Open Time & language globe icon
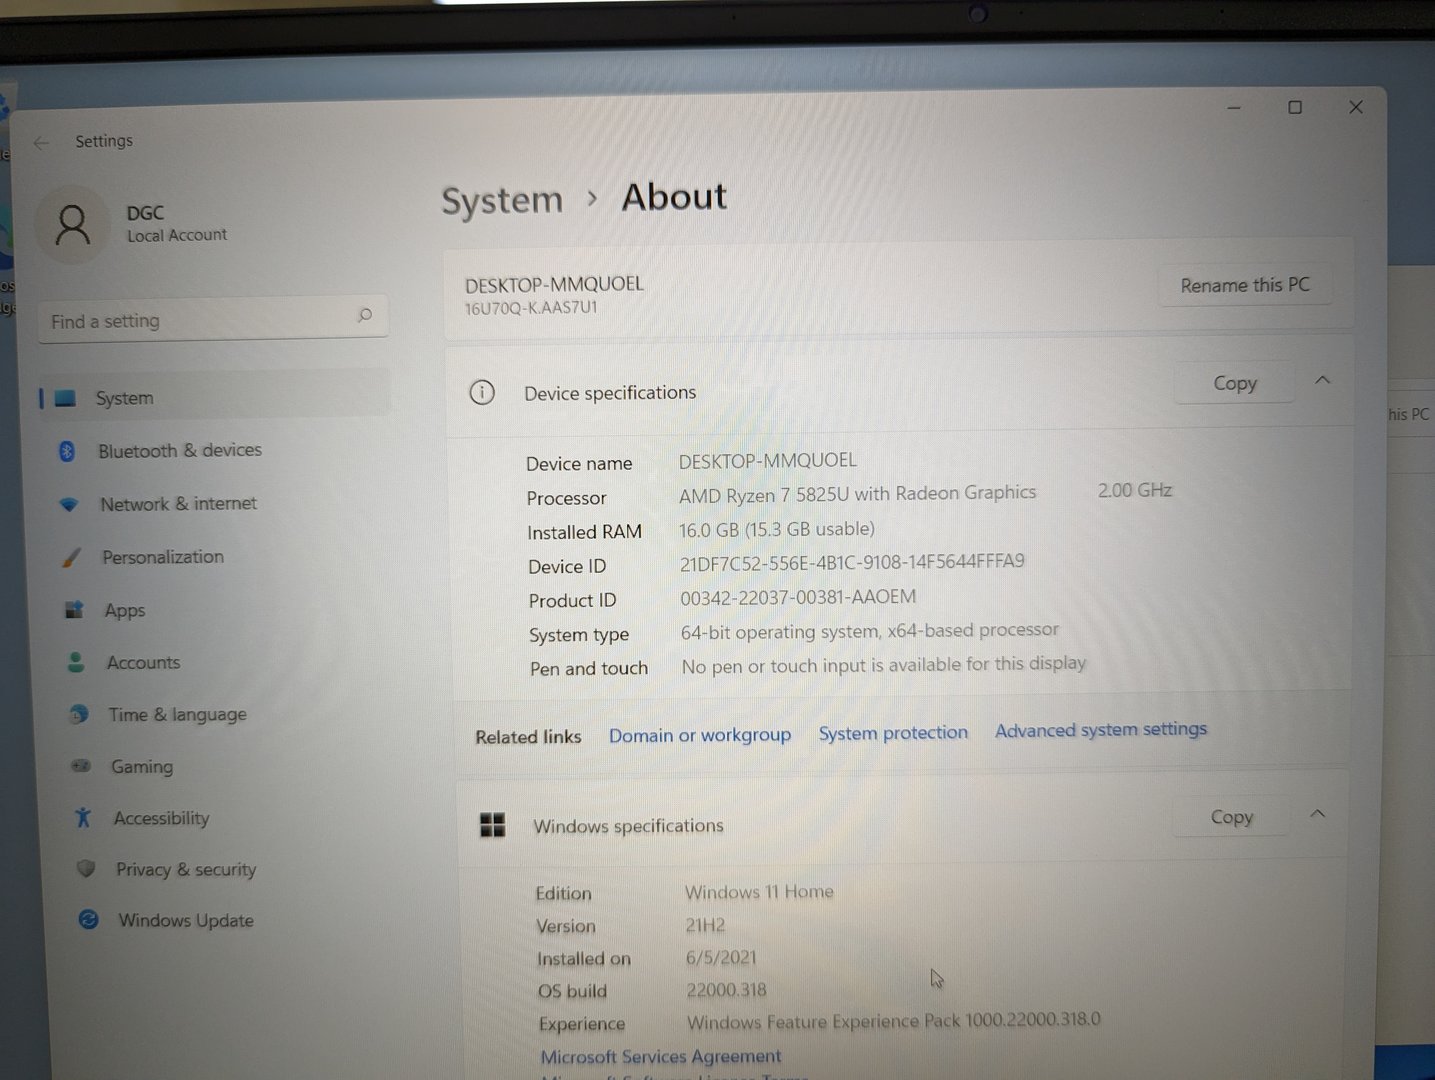 [79, 714]
